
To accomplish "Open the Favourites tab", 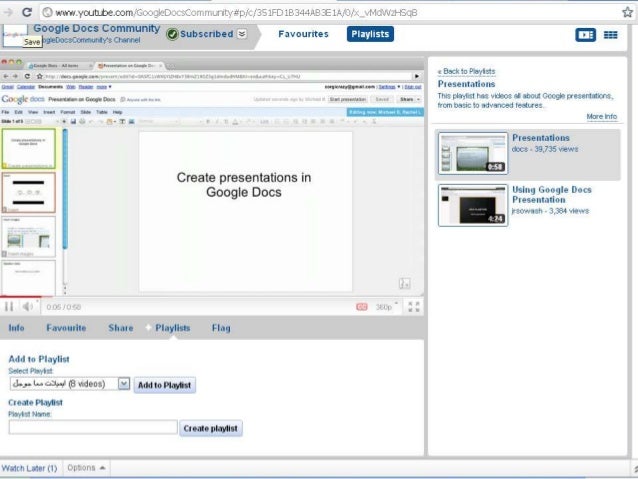I will tap(303, 34).
